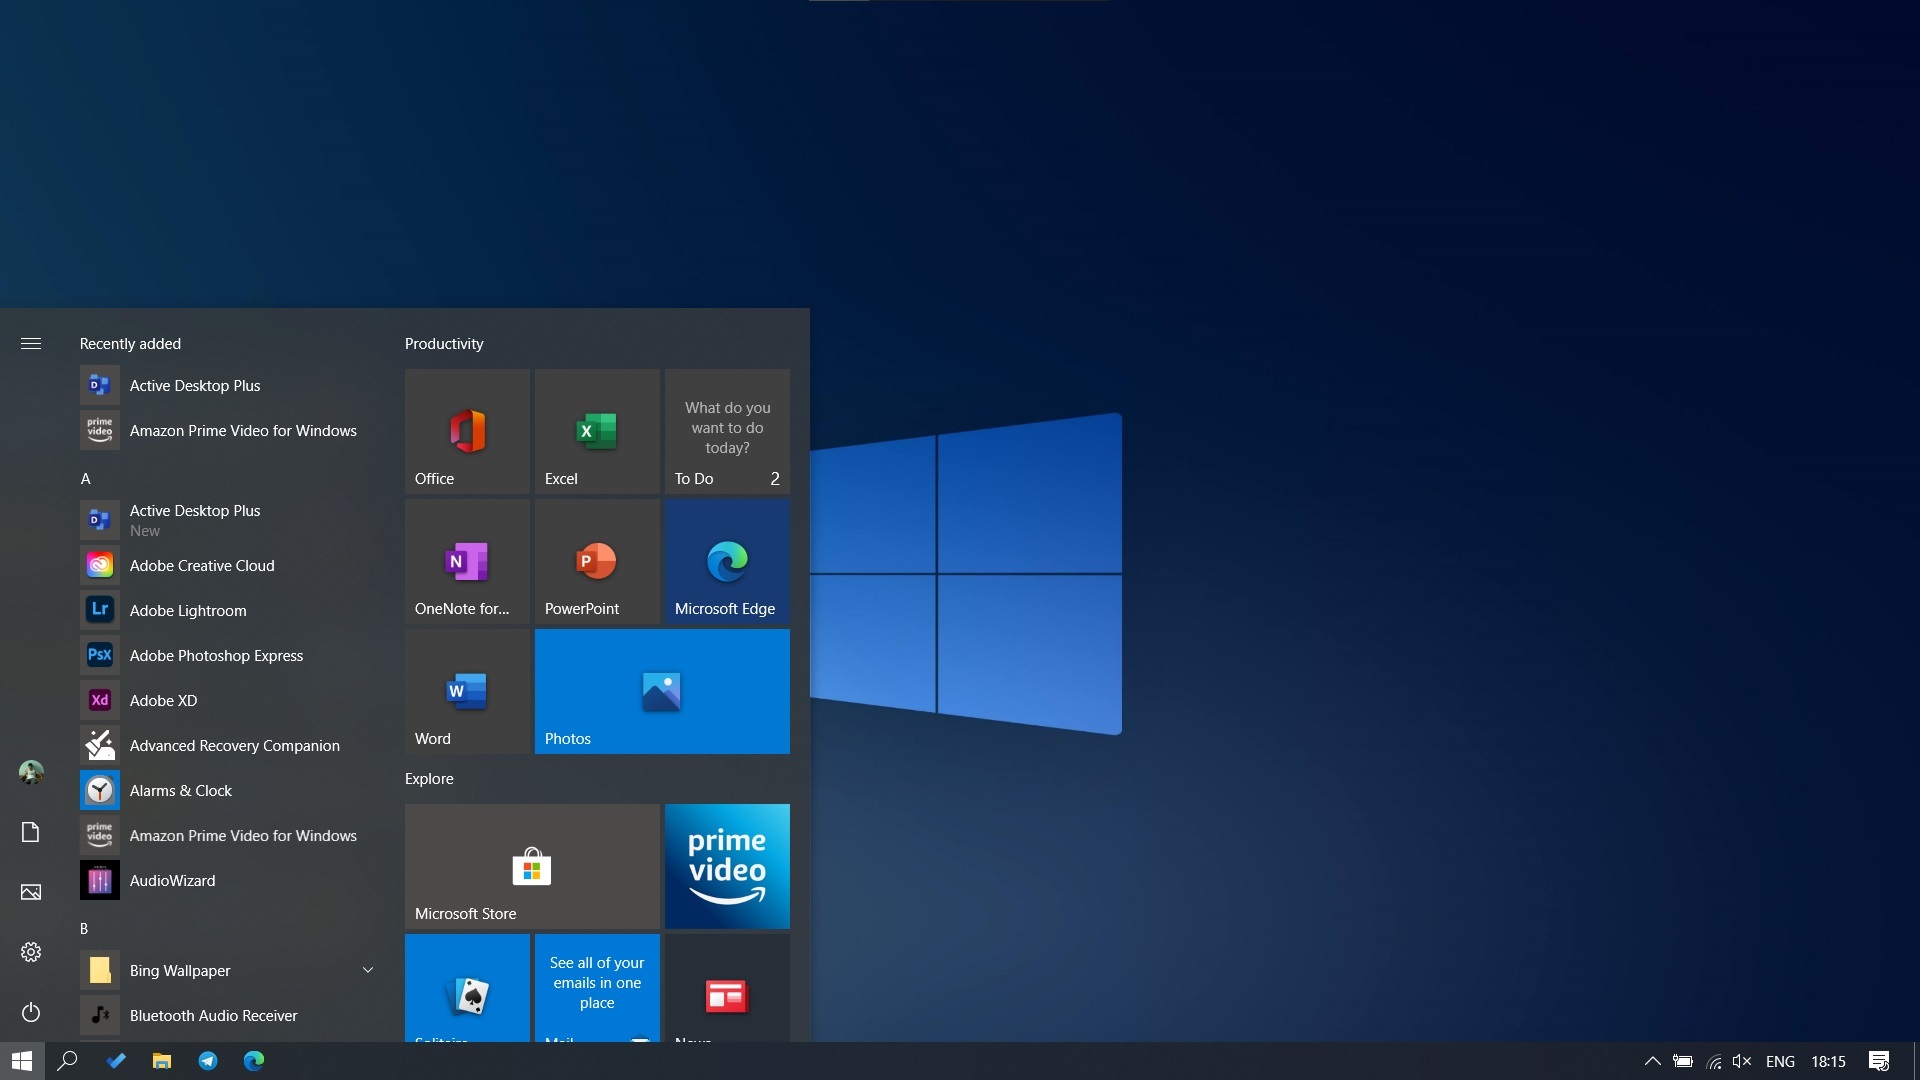1920x1080 pixels.
Task: Expand the Start sidebar with the hamburger button
Action: 31,343
